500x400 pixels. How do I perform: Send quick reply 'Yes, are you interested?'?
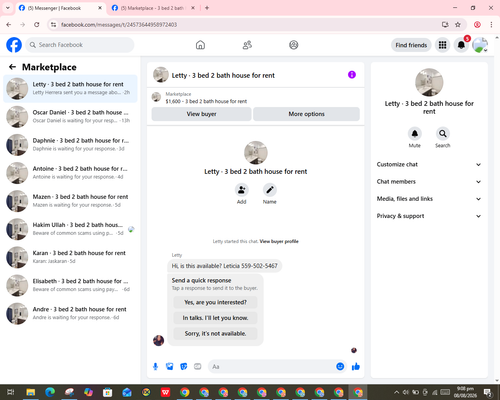coord(215,302)
